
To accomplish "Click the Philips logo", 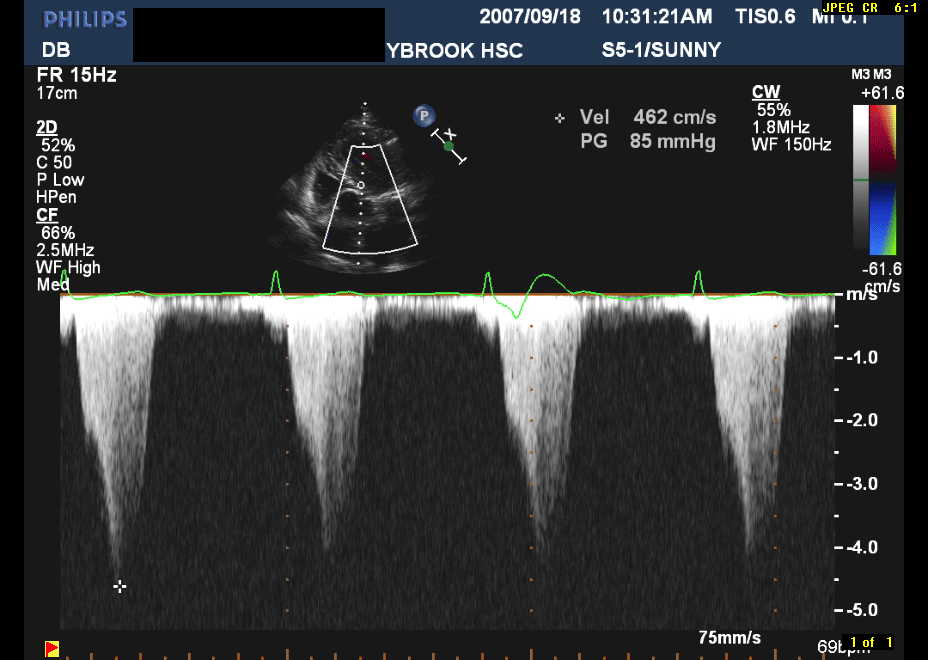I will tap(85, 19).
